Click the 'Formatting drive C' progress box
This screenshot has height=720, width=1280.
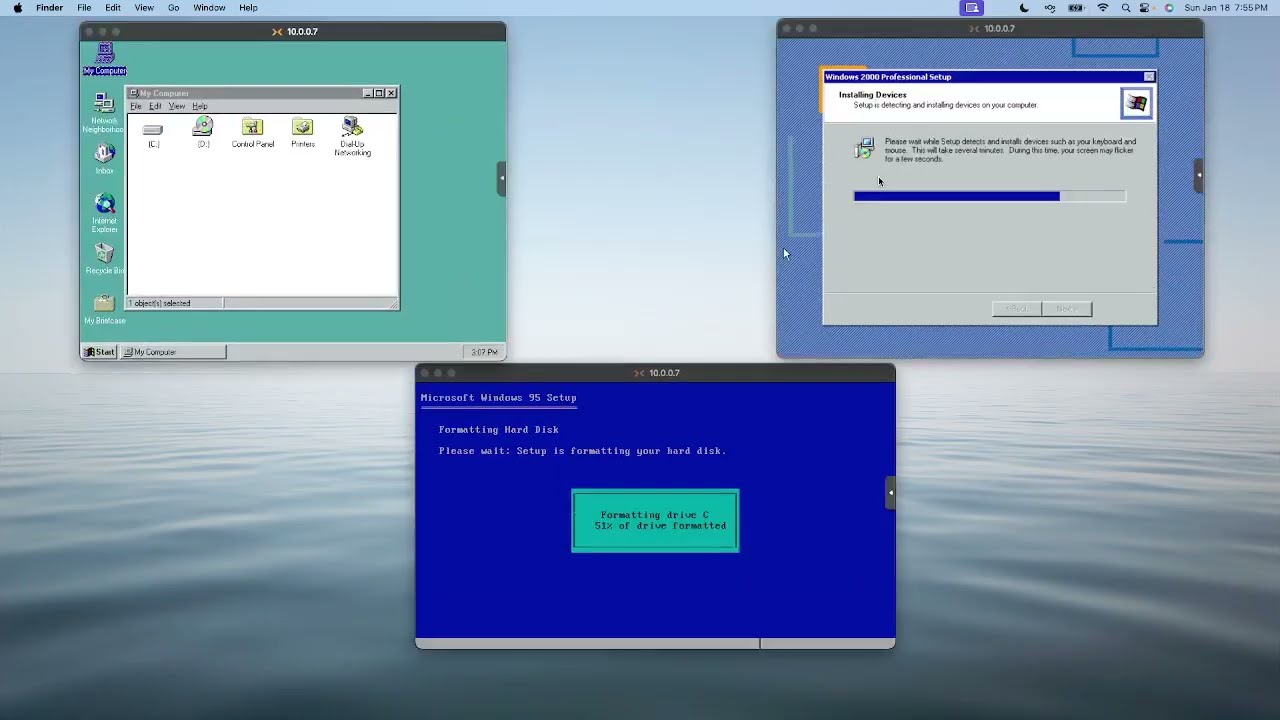pos(655,521)
